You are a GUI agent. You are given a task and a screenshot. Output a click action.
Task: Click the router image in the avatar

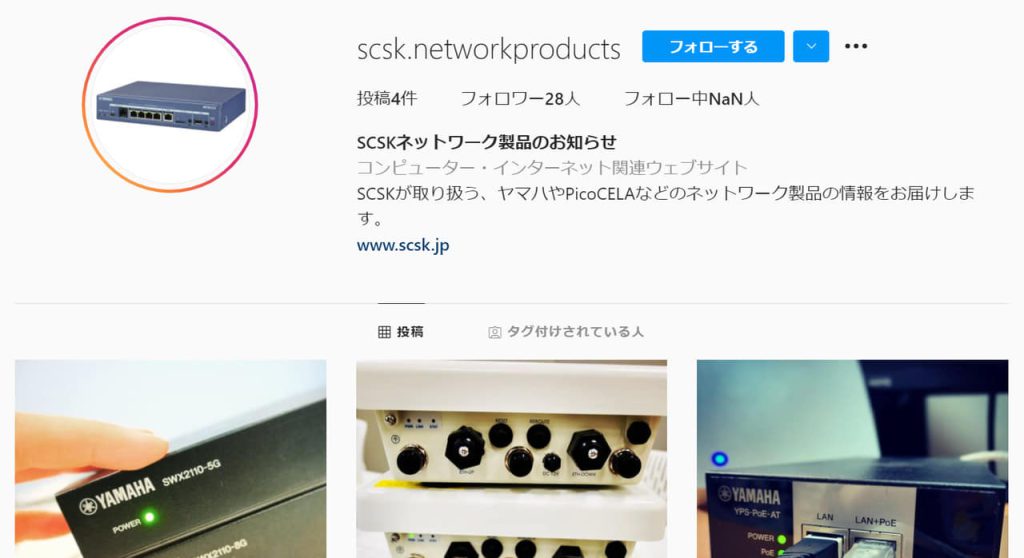171,105
